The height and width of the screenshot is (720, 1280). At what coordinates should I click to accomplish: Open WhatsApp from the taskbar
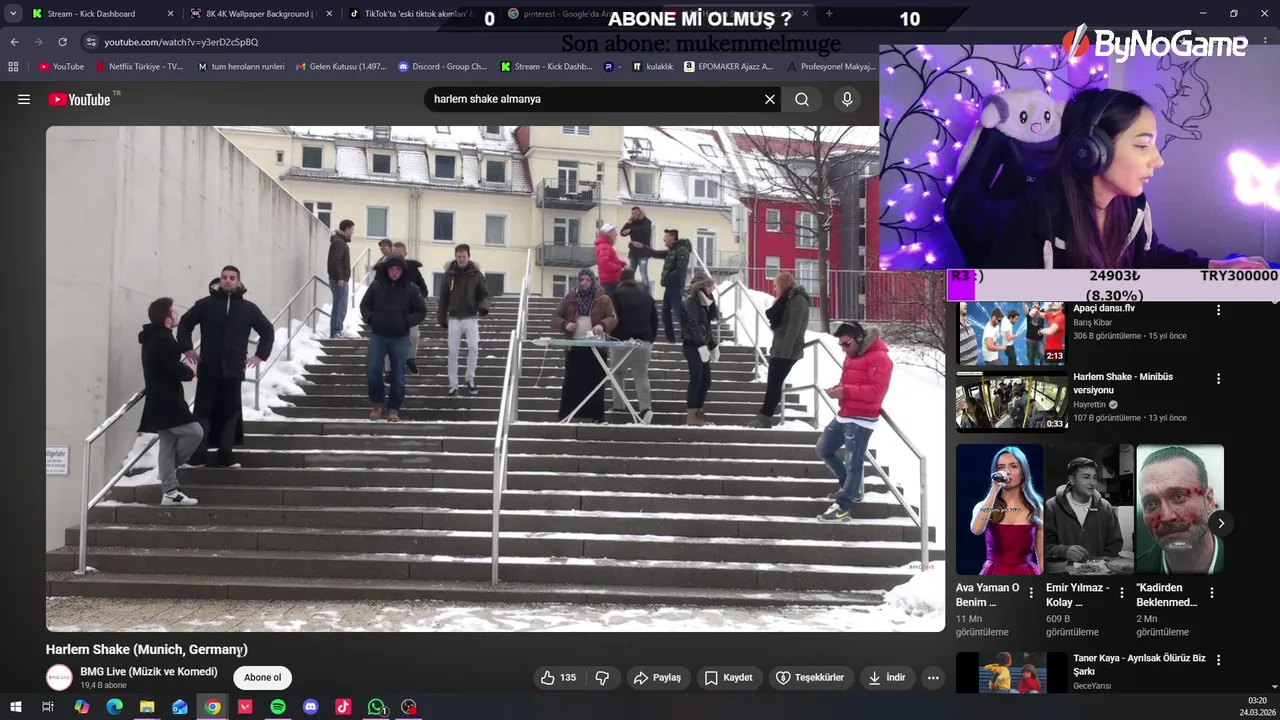tap(376, 707)
